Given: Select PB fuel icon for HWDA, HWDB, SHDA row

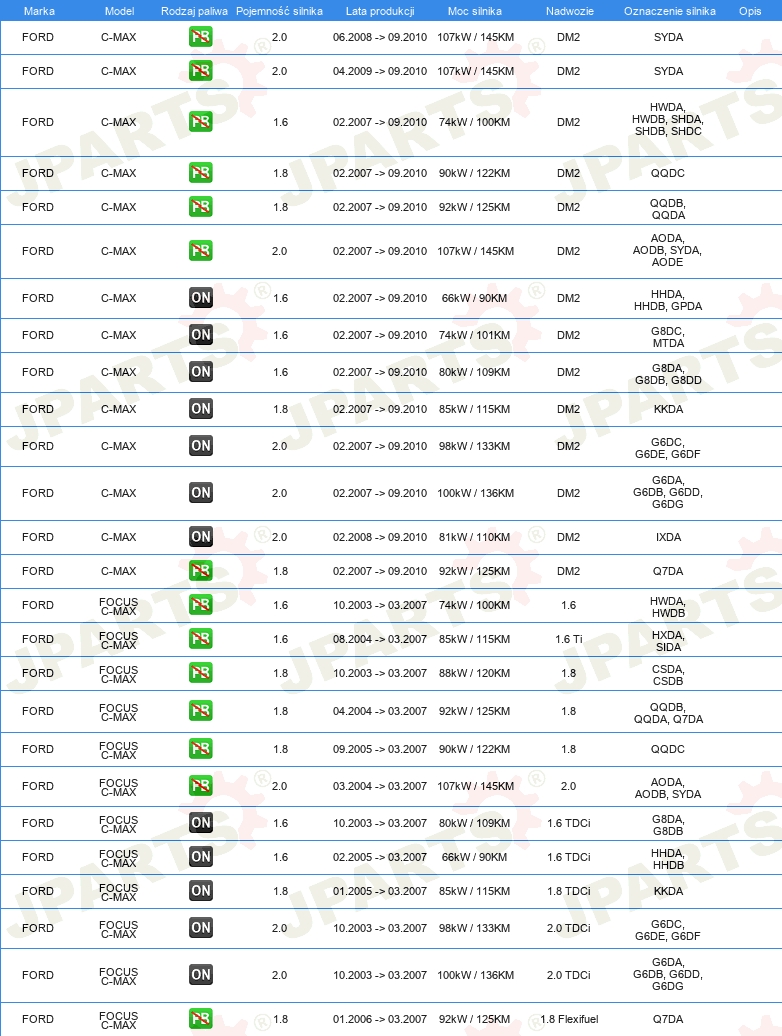Looking at the screenshot, I should click(201, 122).
